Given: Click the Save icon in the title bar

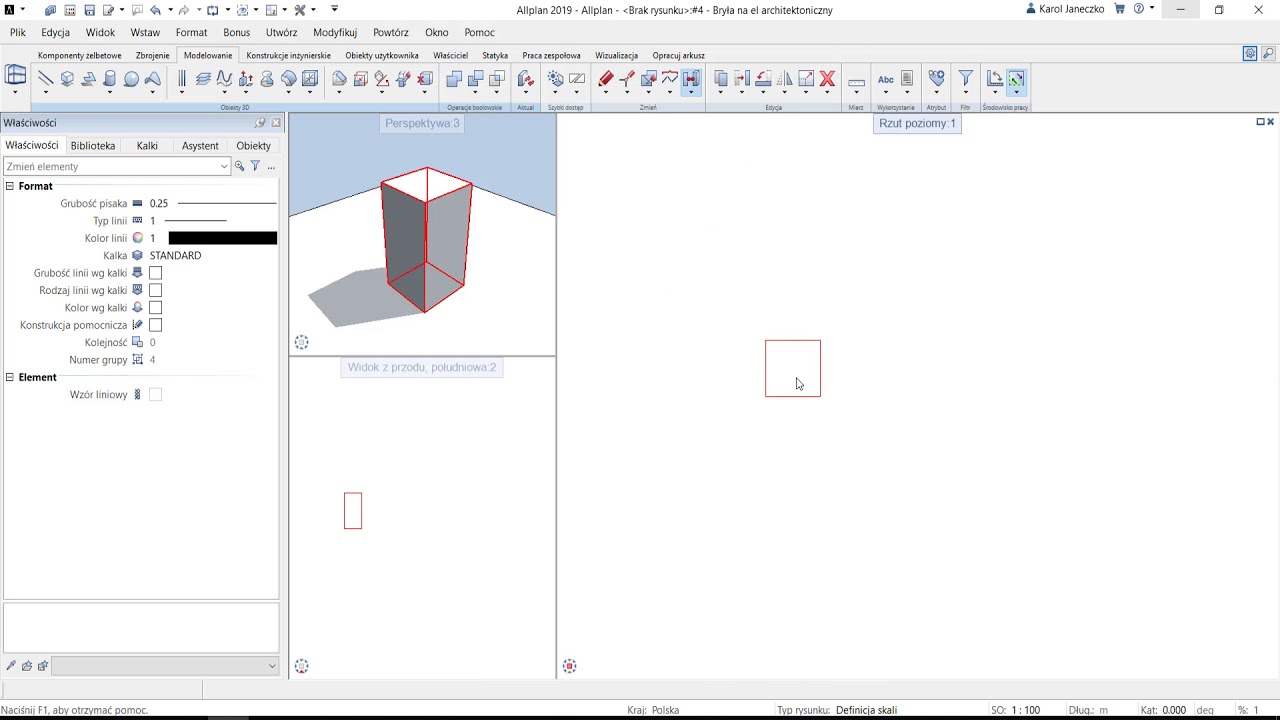Looking at the screenshot, I should (89, 10).
